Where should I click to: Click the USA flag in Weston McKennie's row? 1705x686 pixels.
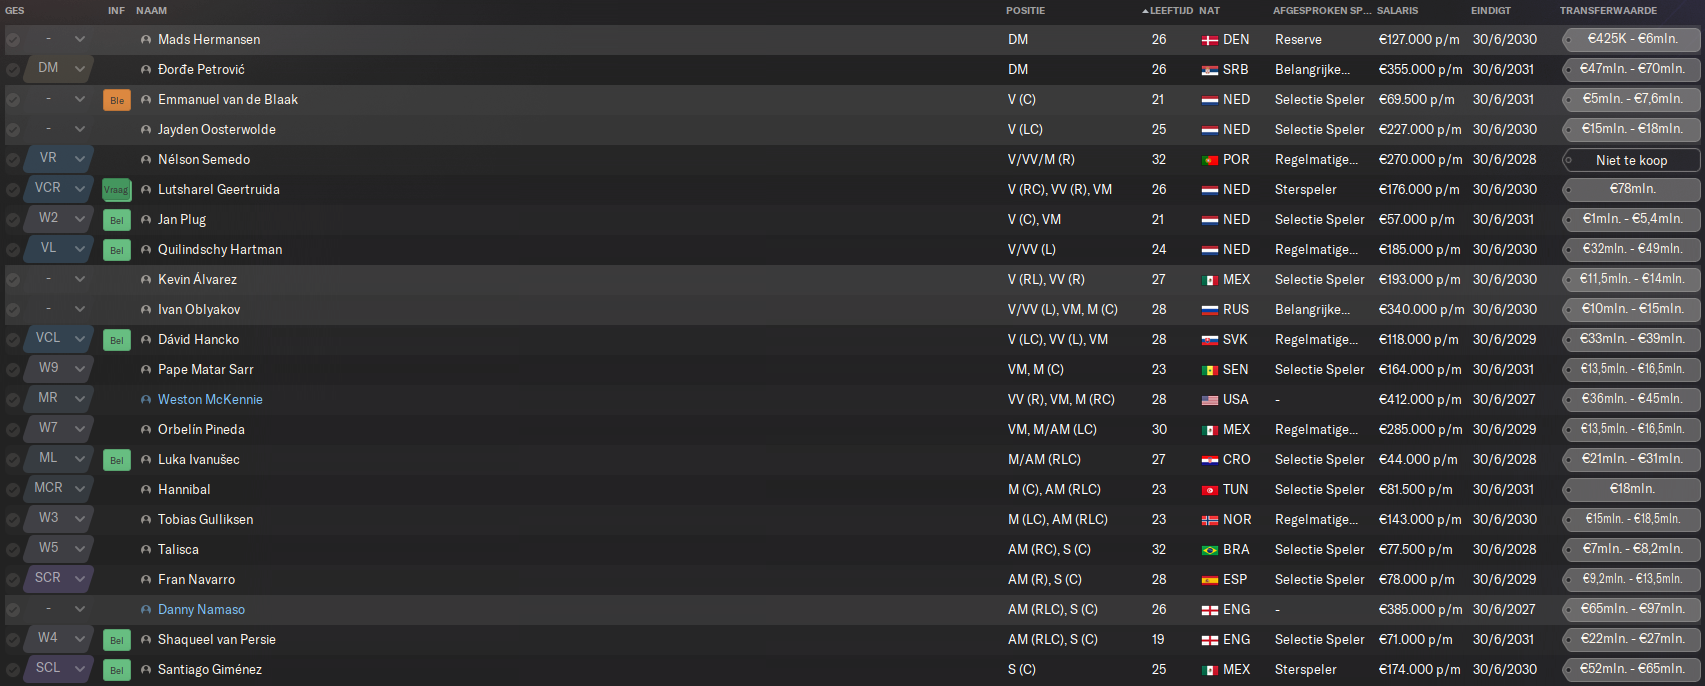pos(1210,400)
